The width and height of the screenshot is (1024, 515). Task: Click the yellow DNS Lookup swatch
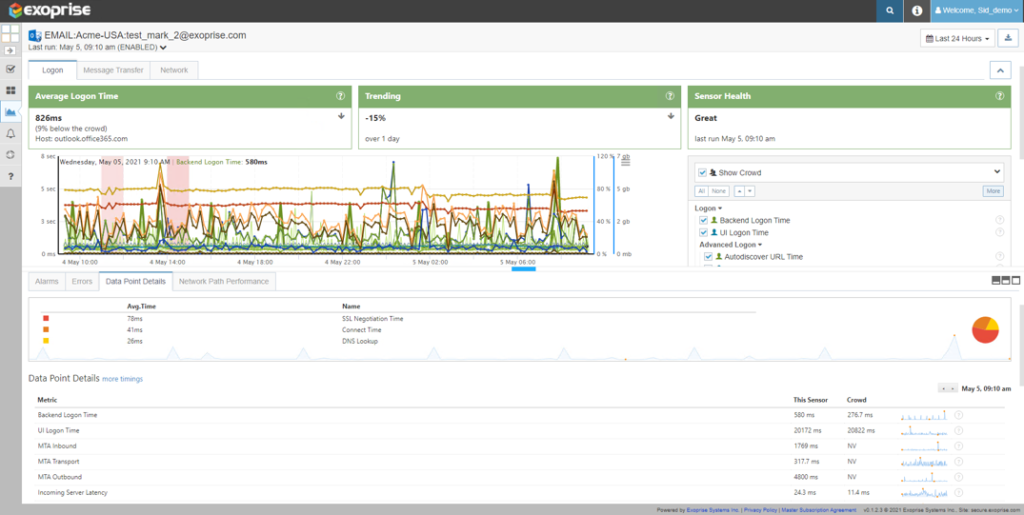click(x=46, y=341)
